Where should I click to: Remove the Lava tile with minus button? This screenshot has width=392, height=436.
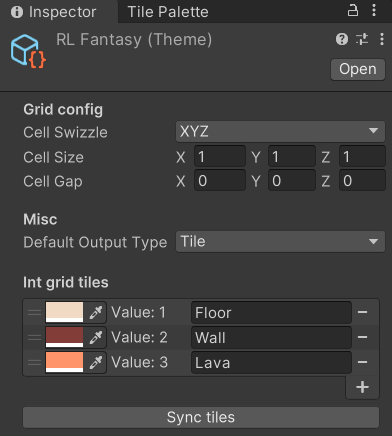(362, 362)
